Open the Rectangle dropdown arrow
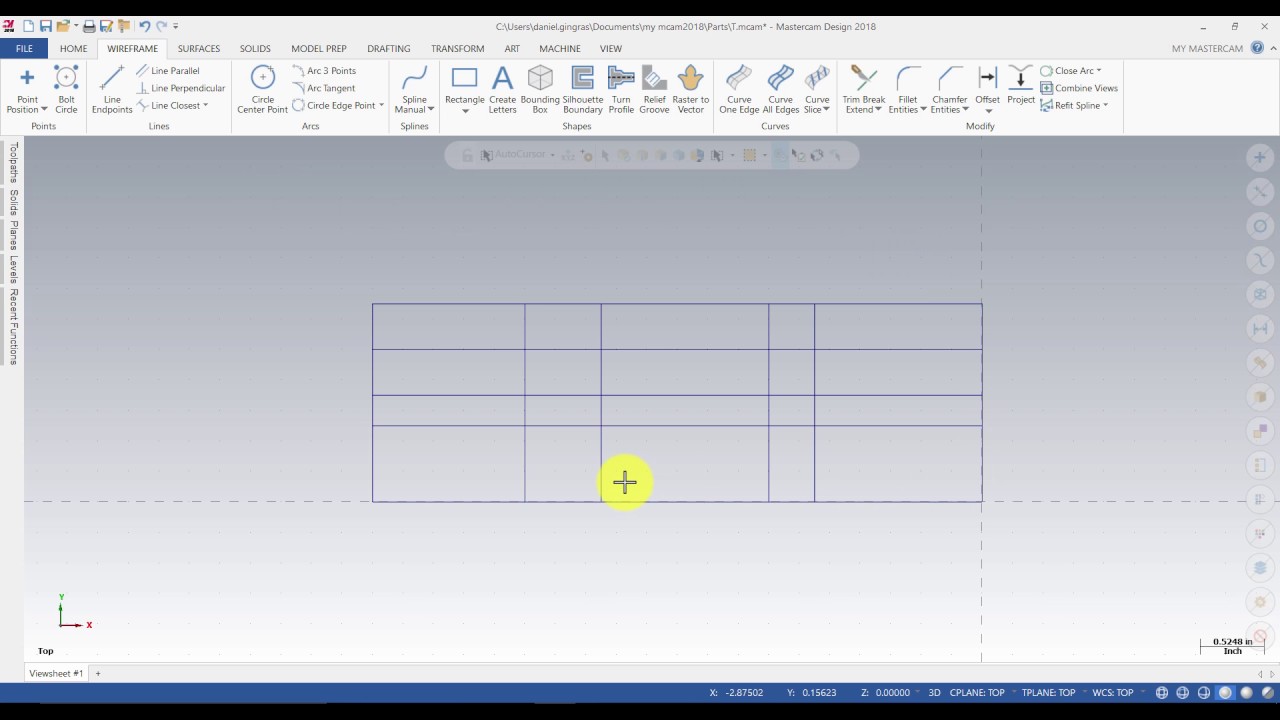1280x720 pixels. pyautogui.click(x=464, y=111)
